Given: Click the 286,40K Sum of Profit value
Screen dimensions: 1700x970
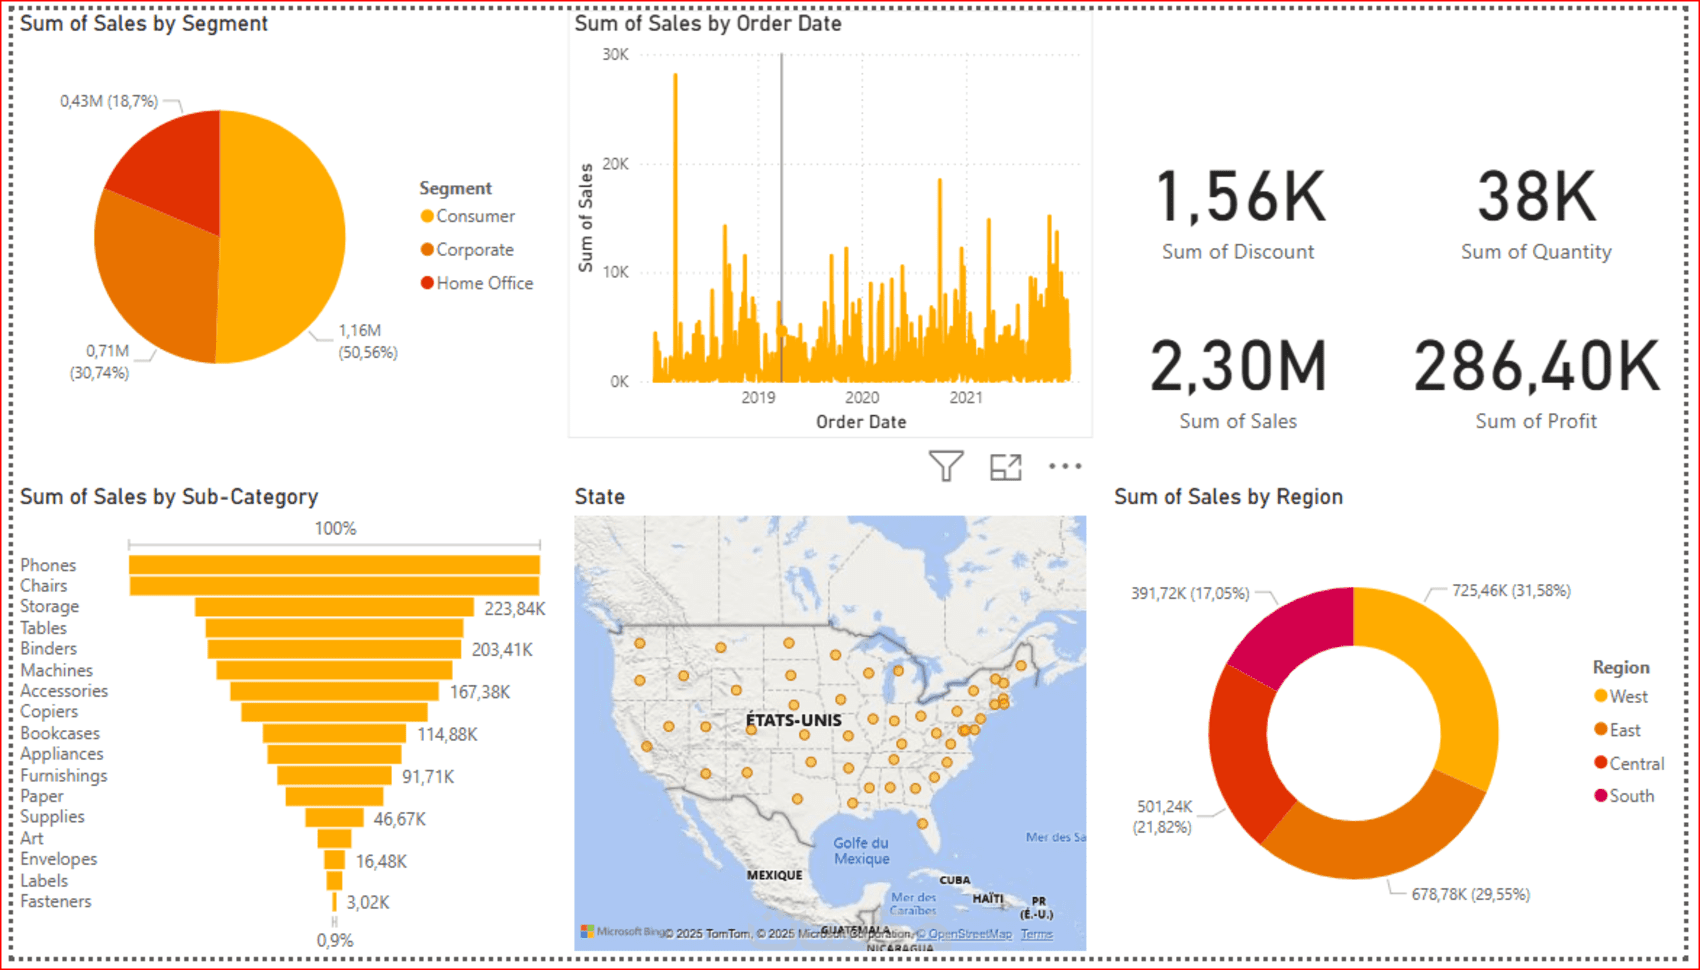Looking at the screenshot, I should point(1536,366).
